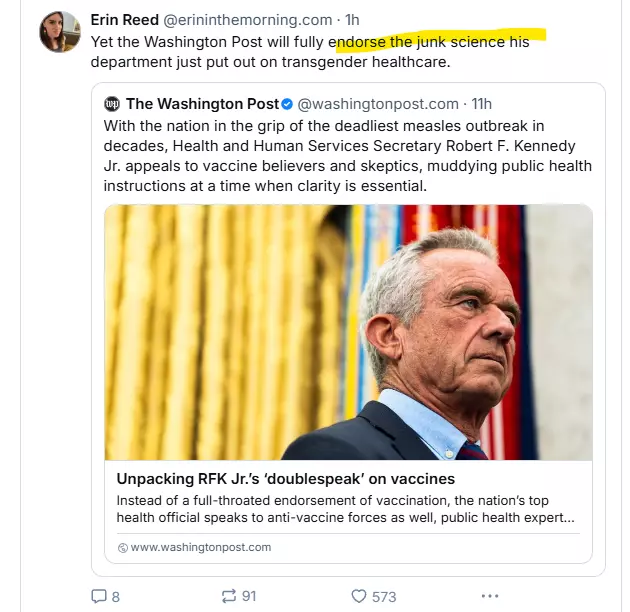Screen dimensions: 630x612
Task: Like the post with the heart icon
Action: tap(359, 596)
